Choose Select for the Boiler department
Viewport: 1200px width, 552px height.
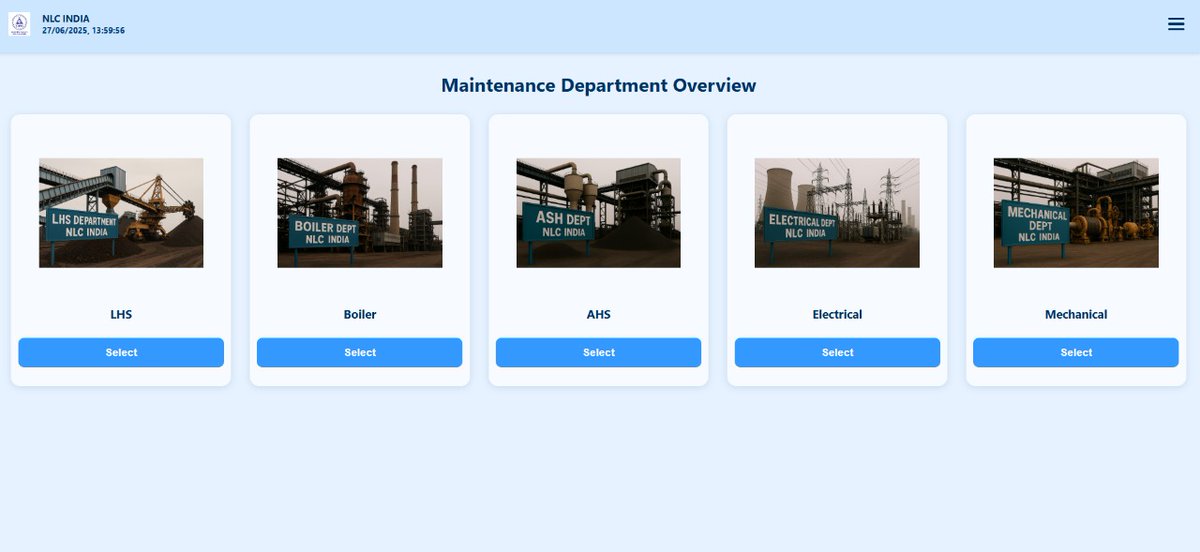click(360, 352)
